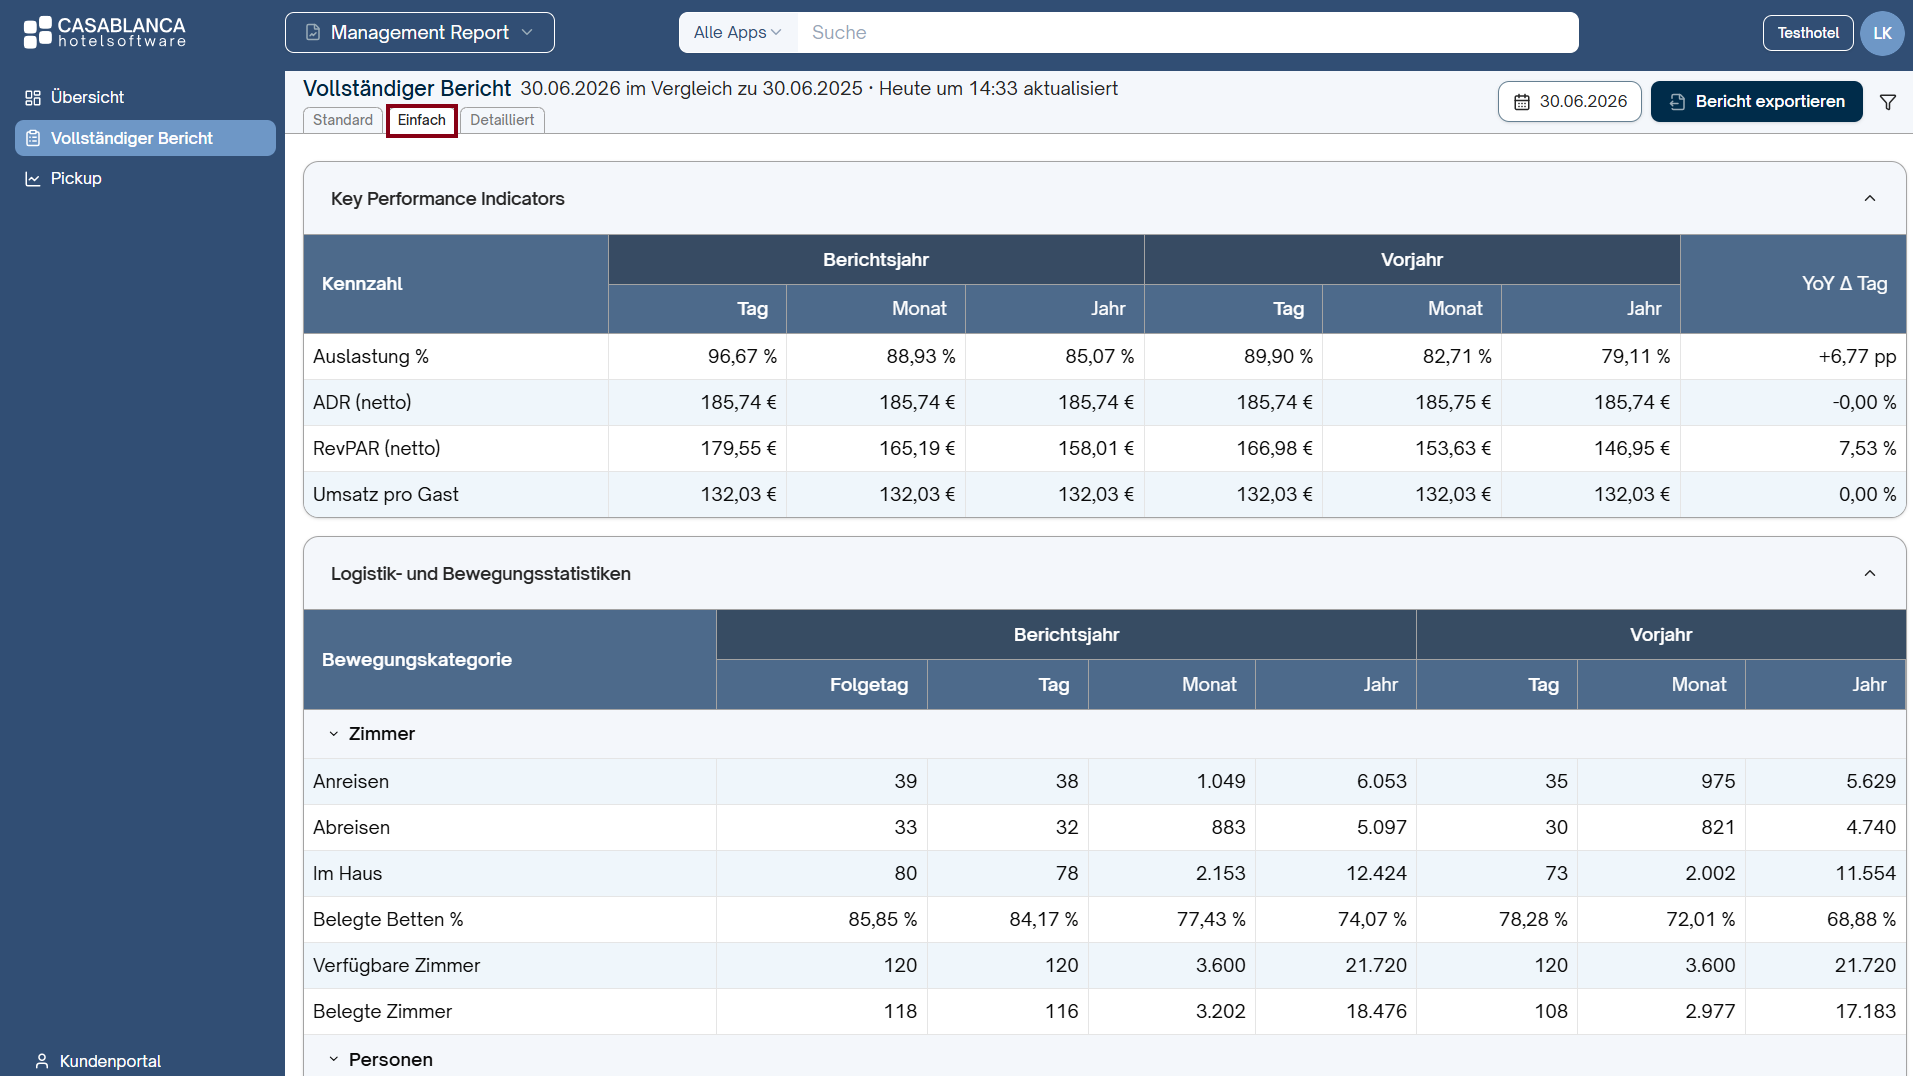Click the Vollständiger Bericht page title
1913x1076 pixels.
[x=407, y=89]
